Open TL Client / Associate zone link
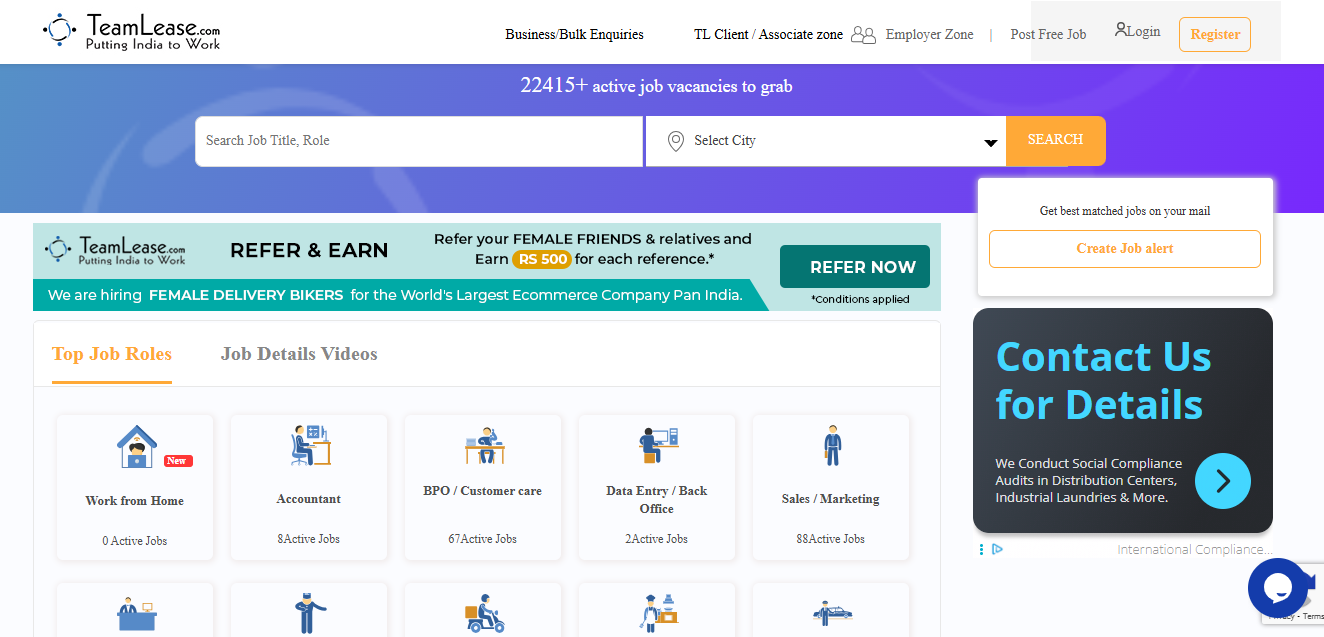Screen dimensions: 1324x637 tap(768, 35)
